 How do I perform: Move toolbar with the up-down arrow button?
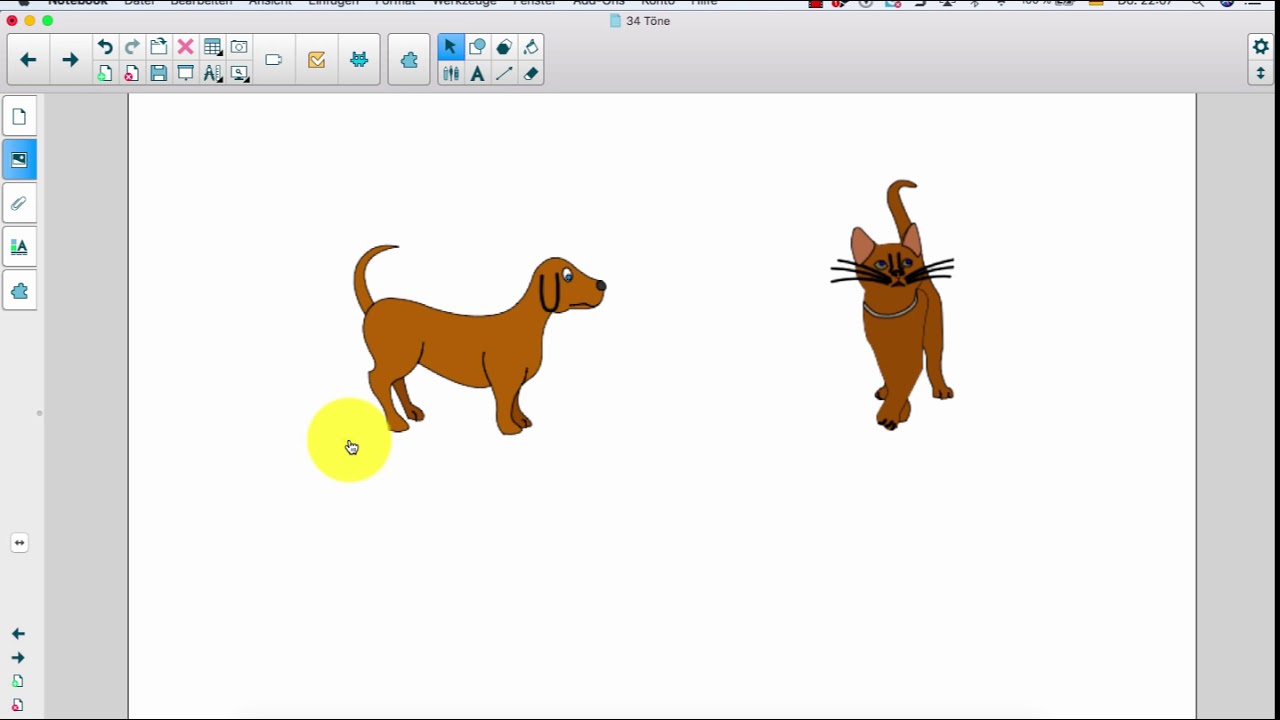1261,73
